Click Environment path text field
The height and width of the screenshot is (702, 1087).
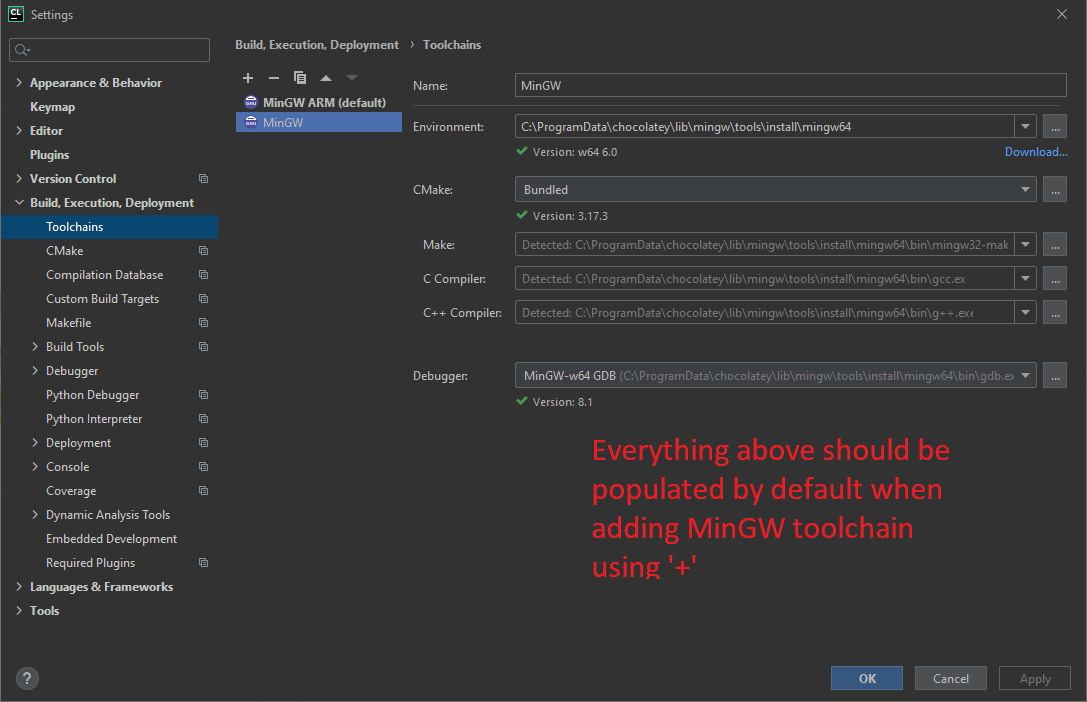(765, 127)
